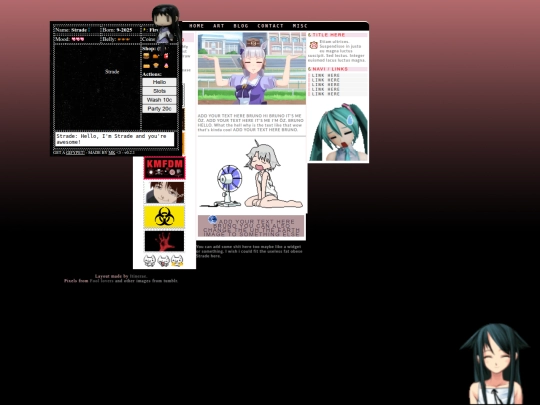
Task: Click the pink Mood hearts indicator
Action: click(78, 39)
